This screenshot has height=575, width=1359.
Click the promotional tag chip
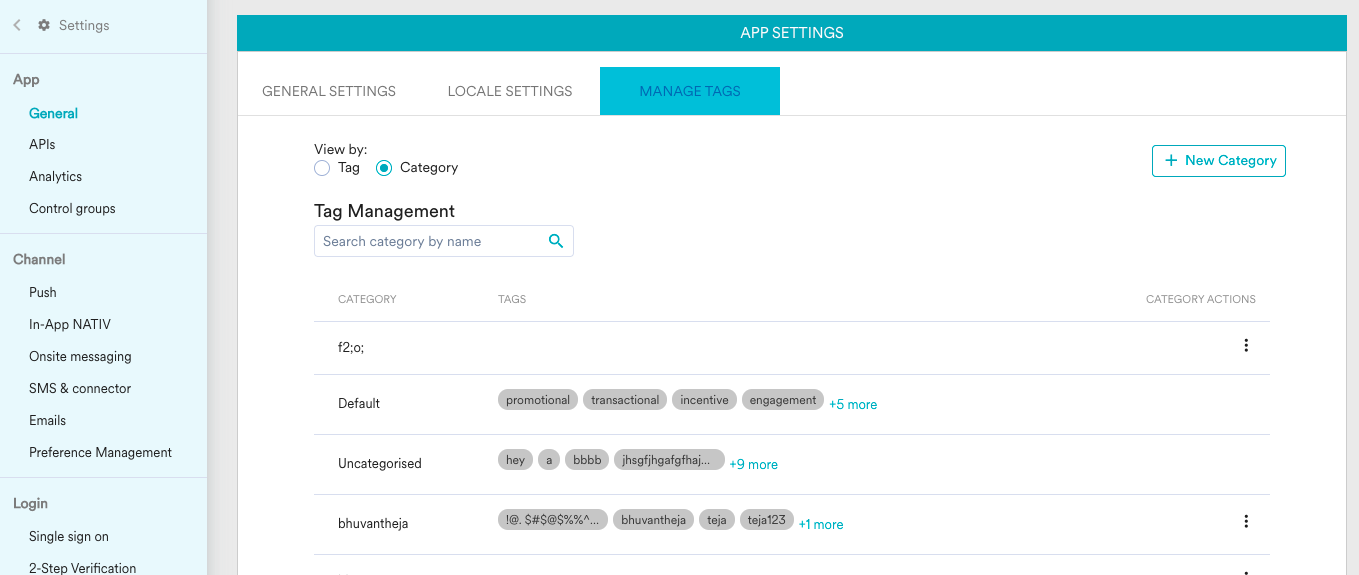coord(538,400)
